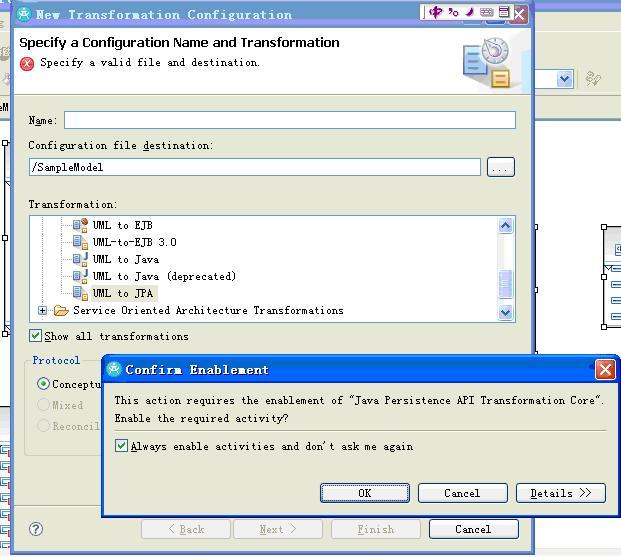621x557 pixels.
Task: Select Service Oriented Architecture Transformations row
Action: click(x=208, y=310)
